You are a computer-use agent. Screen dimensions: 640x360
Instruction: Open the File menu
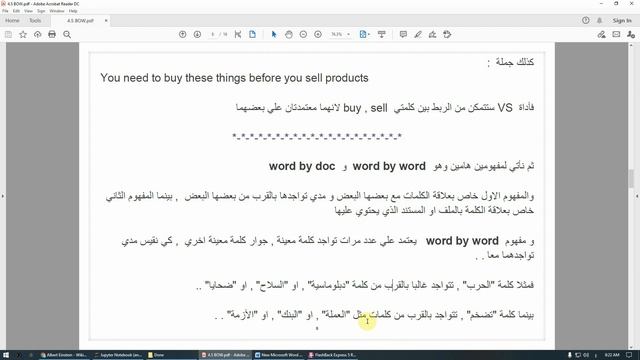point(5,11)
